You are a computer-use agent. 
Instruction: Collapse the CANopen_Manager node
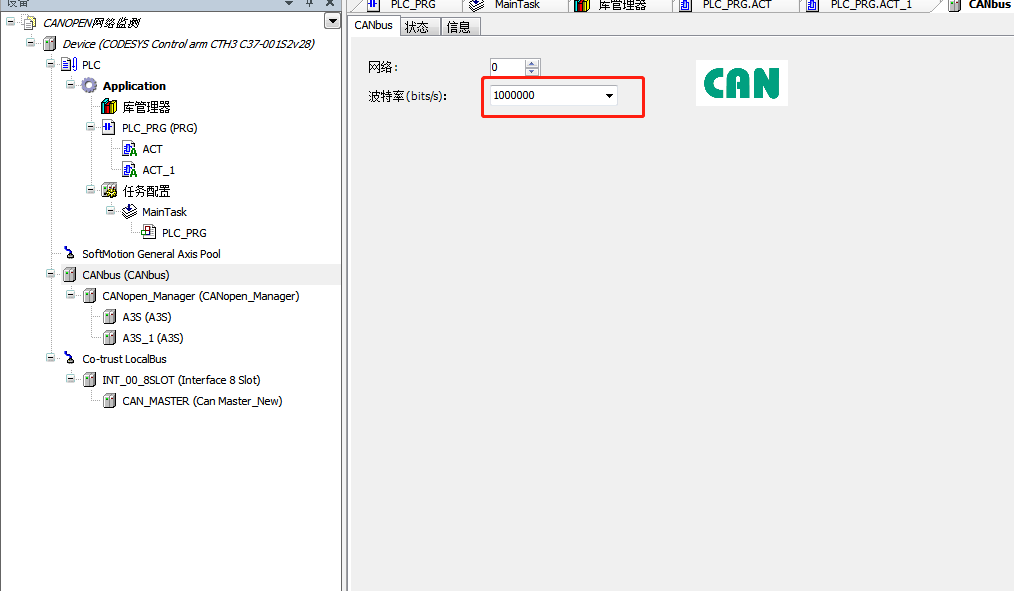[x=70, y=294]
